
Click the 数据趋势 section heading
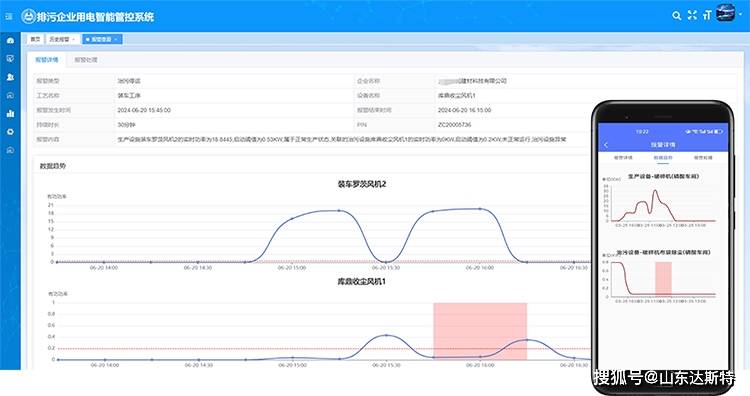pos(53,166)
